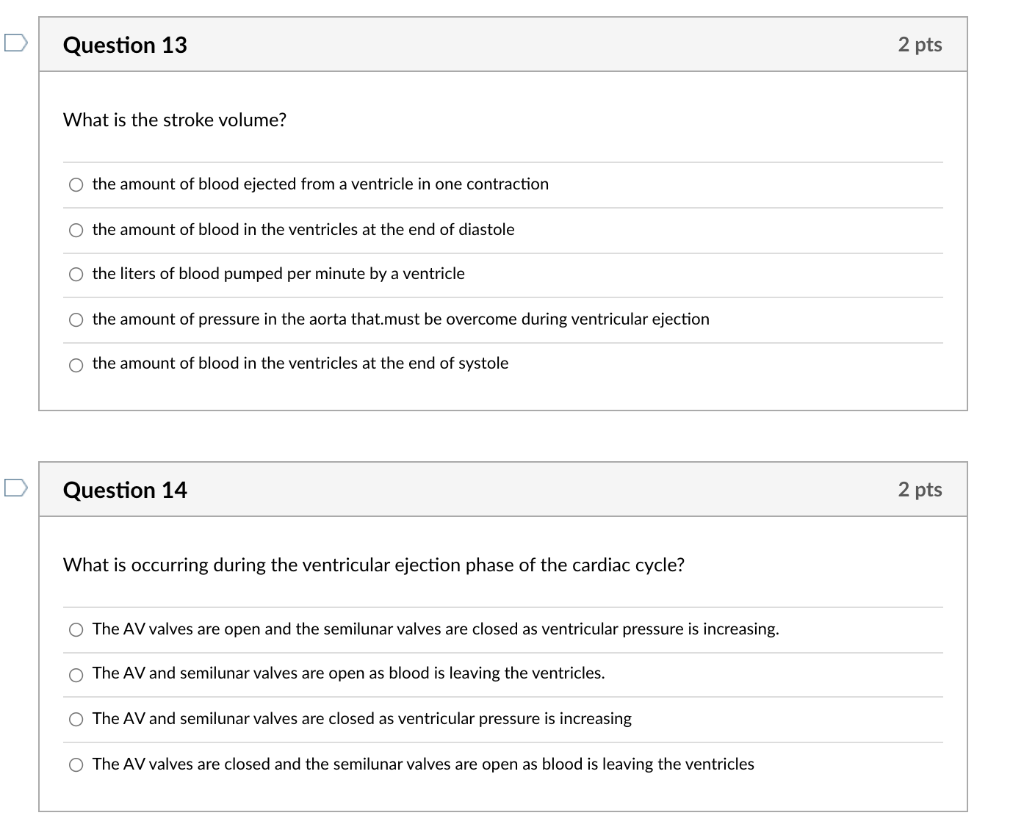This screenshot has height=821, width=1024.
Task: Select 'AV valves closed, semilunar valves open' option
Action: [76, 765]
